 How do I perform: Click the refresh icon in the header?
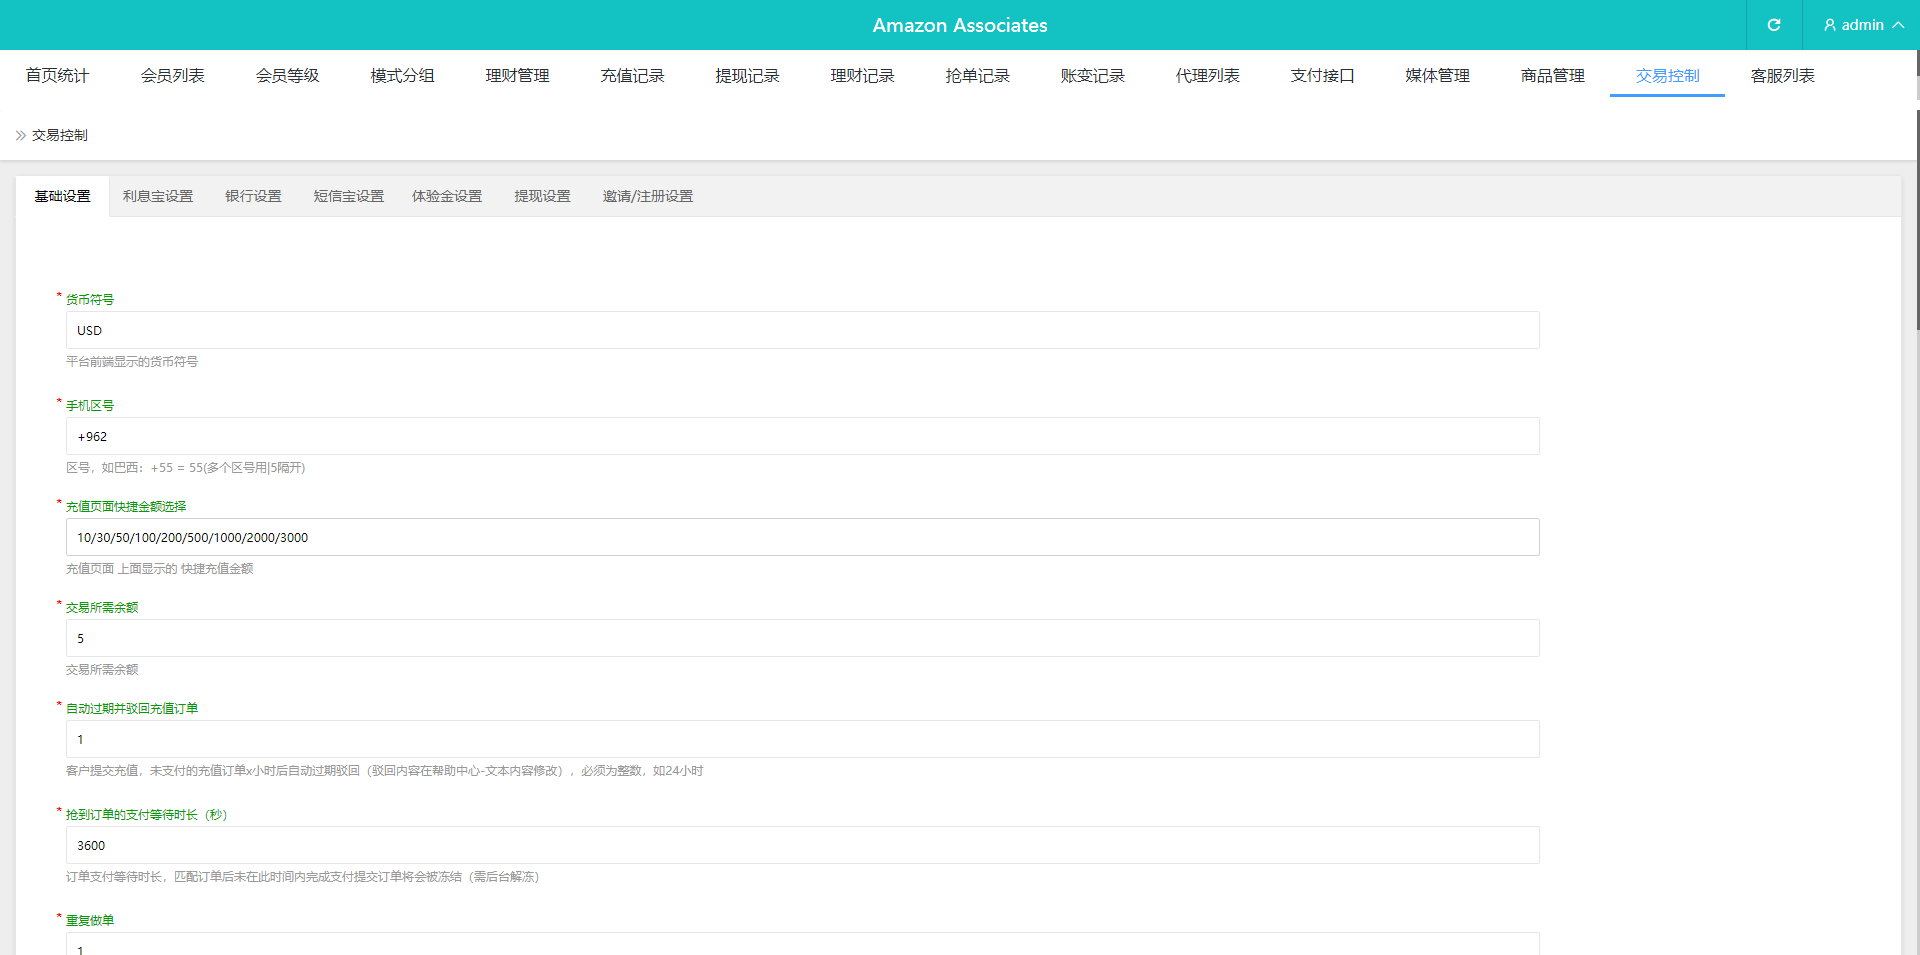coord(1774,25)
